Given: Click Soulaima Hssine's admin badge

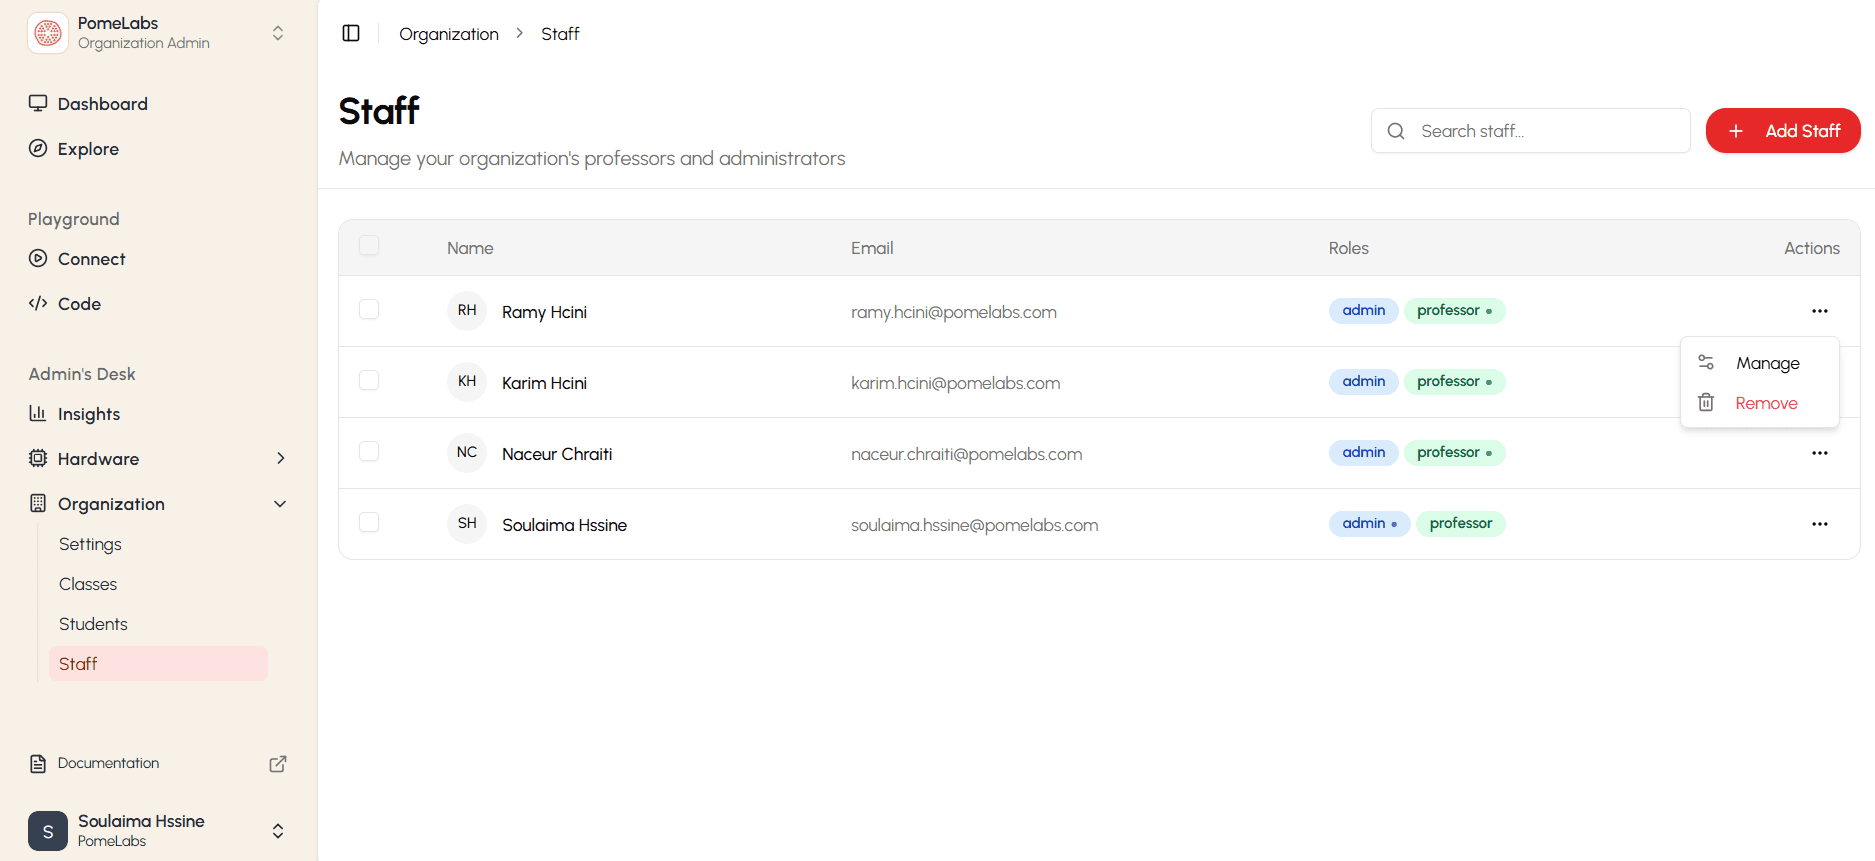Looking at the screenshot, I should [x=1369, y=524].
